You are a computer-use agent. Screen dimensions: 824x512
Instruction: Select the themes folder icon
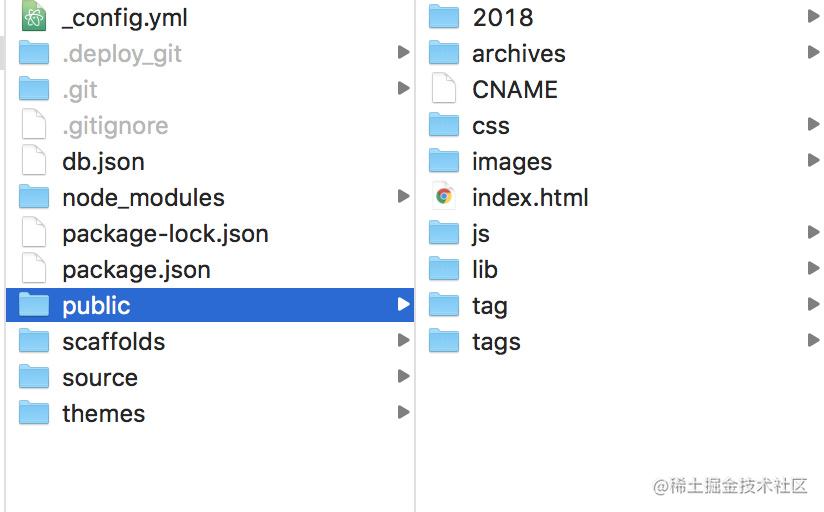click(34, 413)
